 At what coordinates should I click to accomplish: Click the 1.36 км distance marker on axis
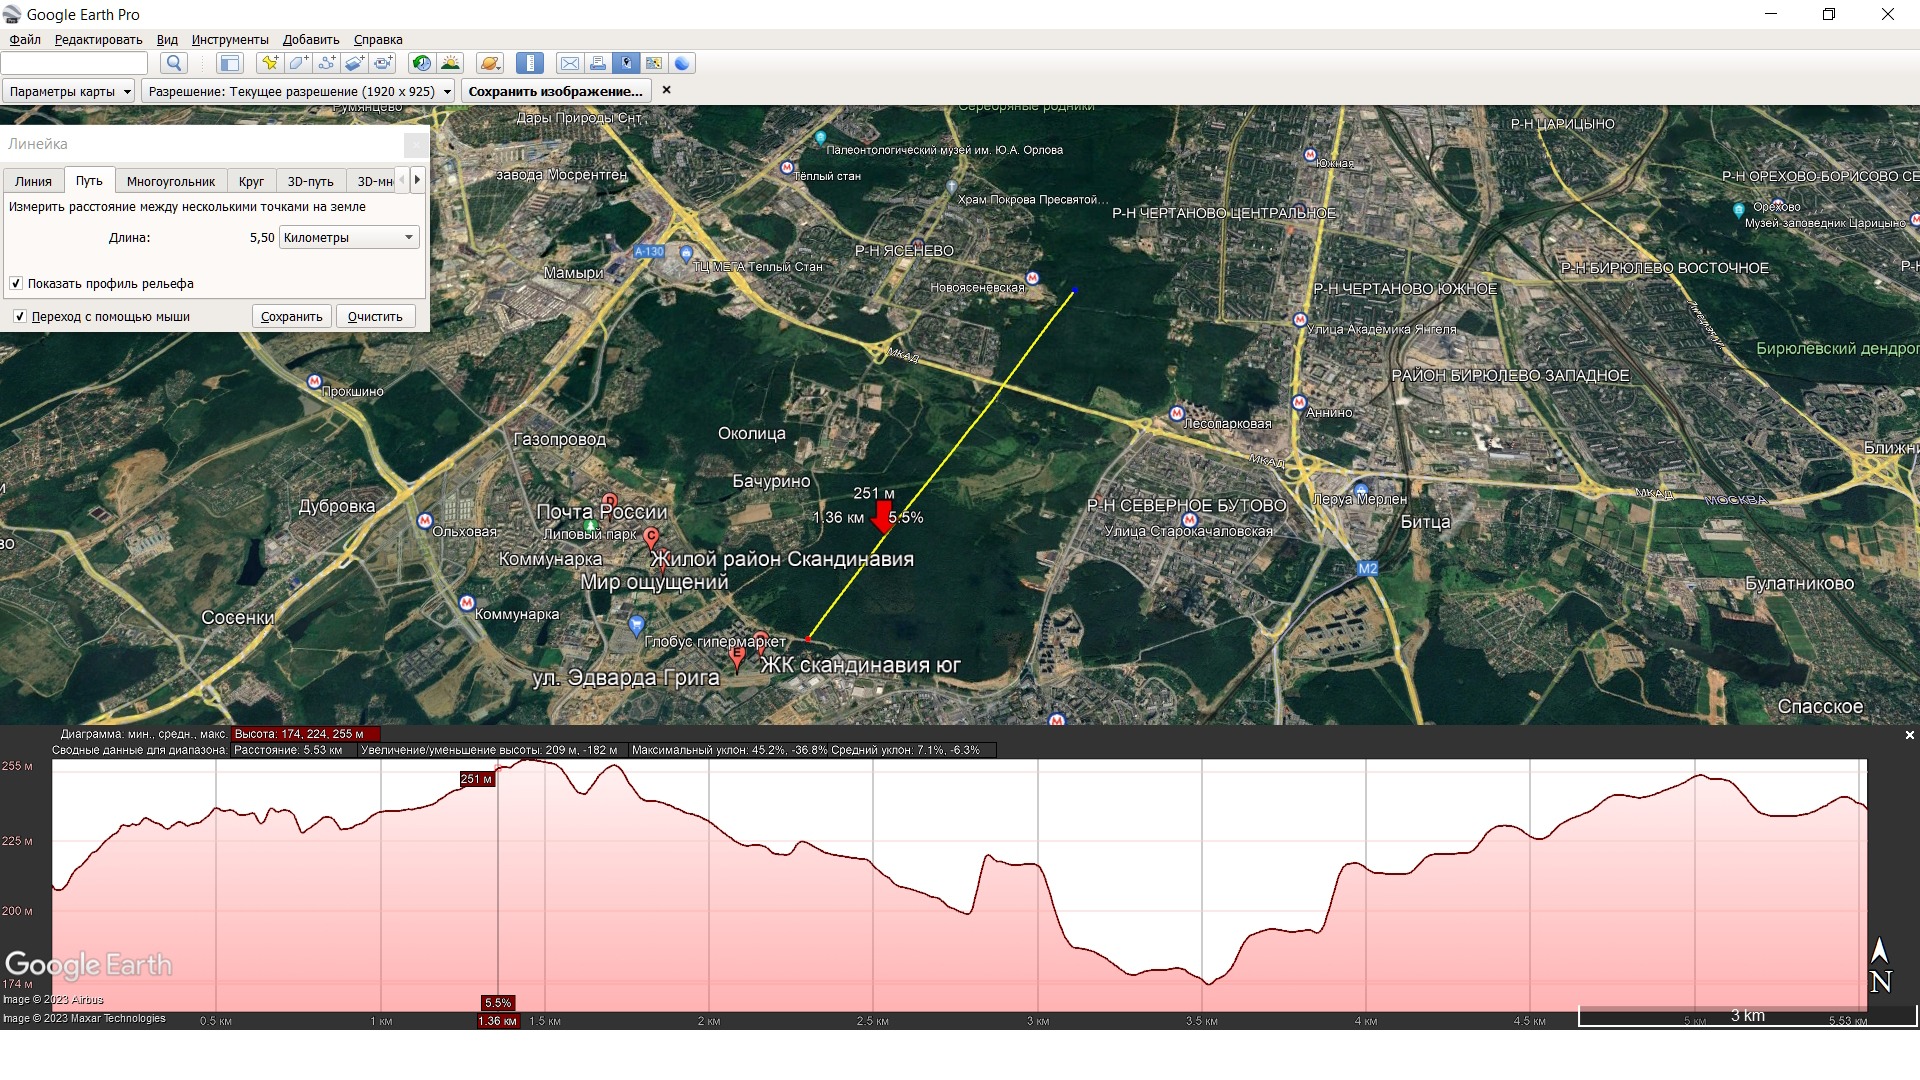498,1021
